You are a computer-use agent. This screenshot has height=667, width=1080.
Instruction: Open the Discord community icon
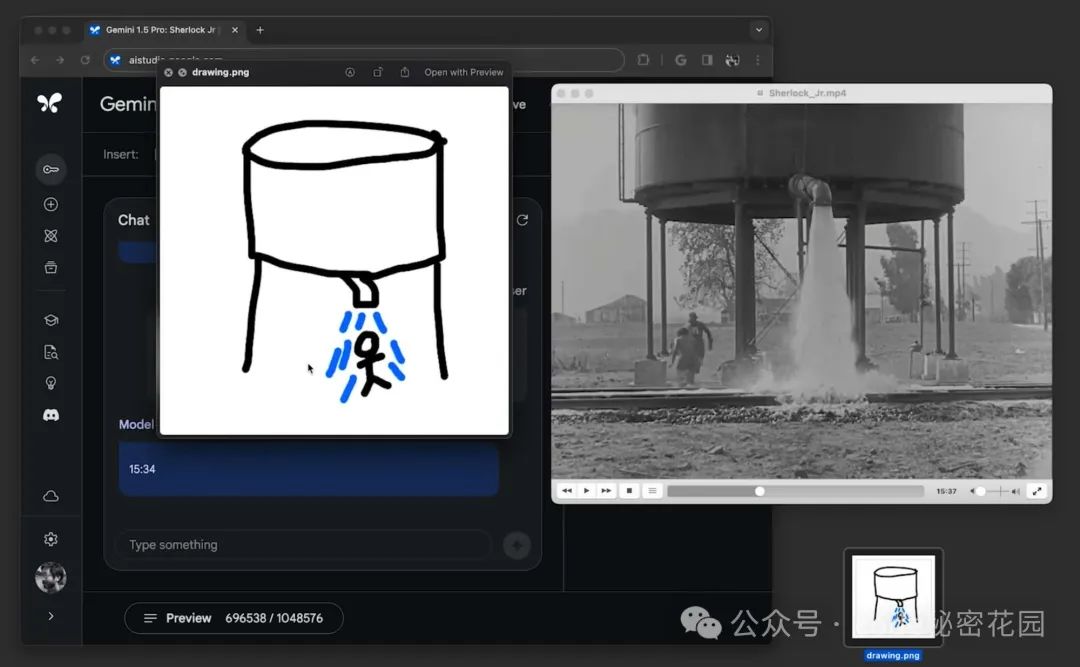tap(51, 415)
